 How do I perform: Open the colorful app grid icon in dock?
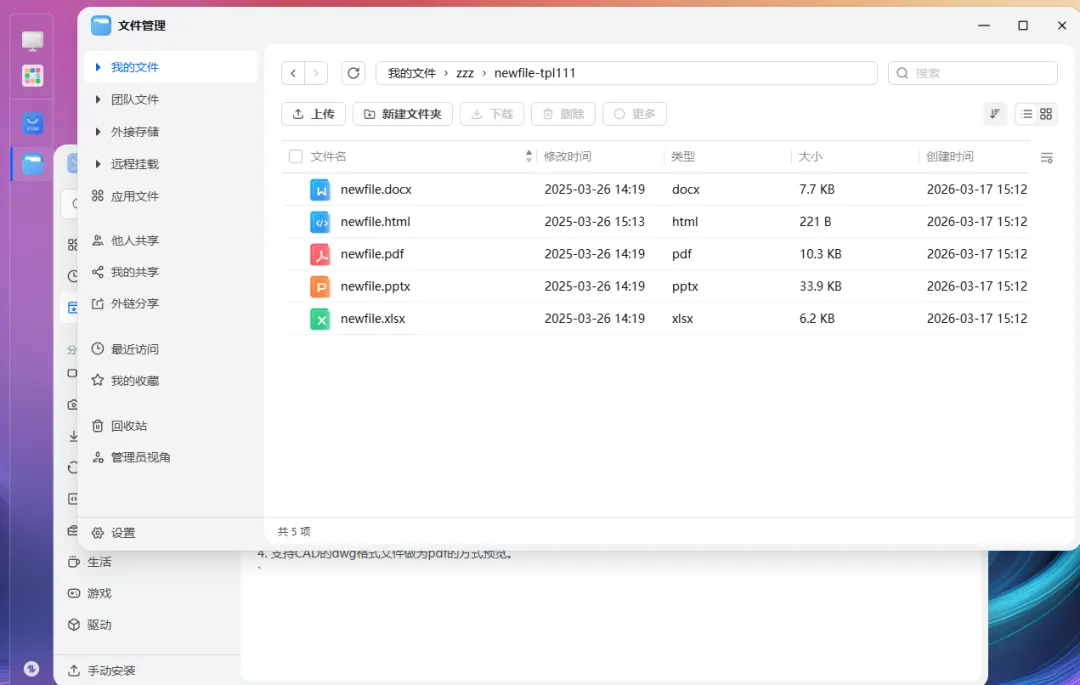coord(32,76)
